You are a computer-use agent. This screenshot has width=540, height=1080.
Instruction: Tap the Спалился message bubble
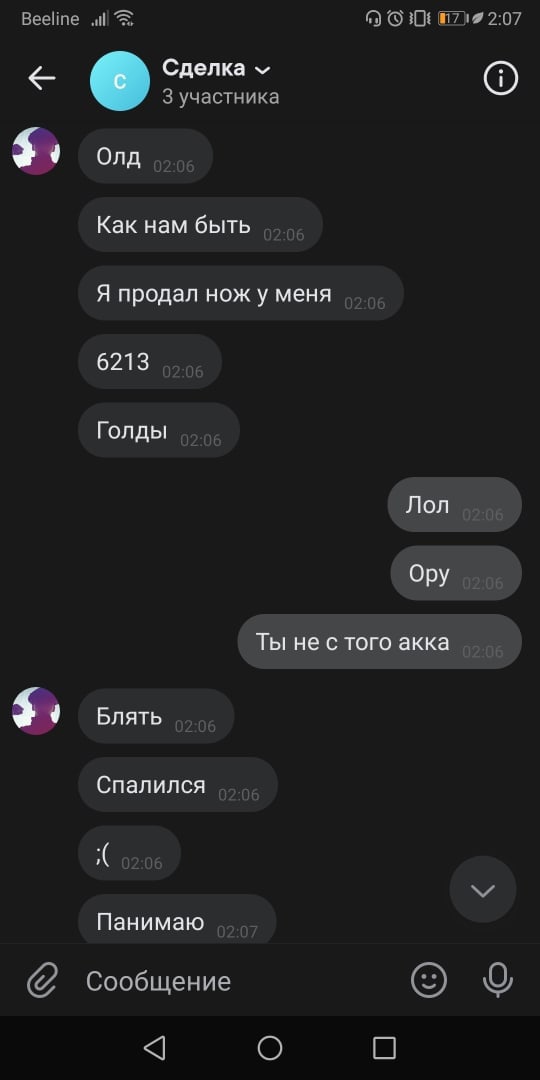178,785
